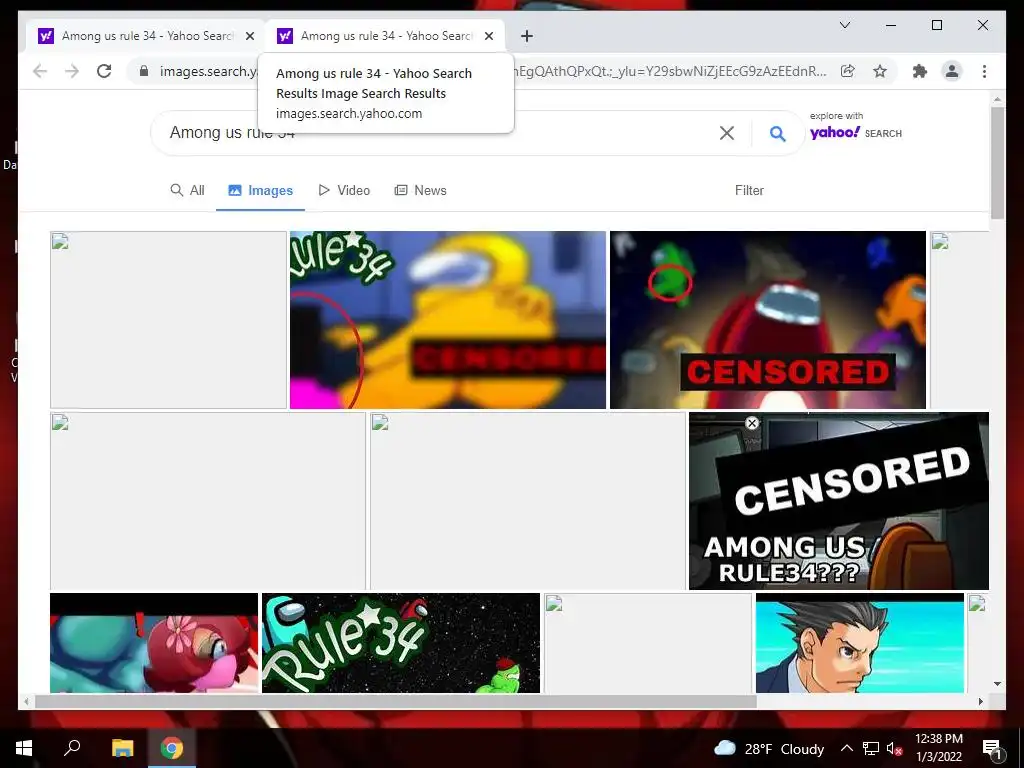Submit search with the blue magnifier icon
The width and height of the screenshot is (1024, 768).
click(x=777, y=133)
